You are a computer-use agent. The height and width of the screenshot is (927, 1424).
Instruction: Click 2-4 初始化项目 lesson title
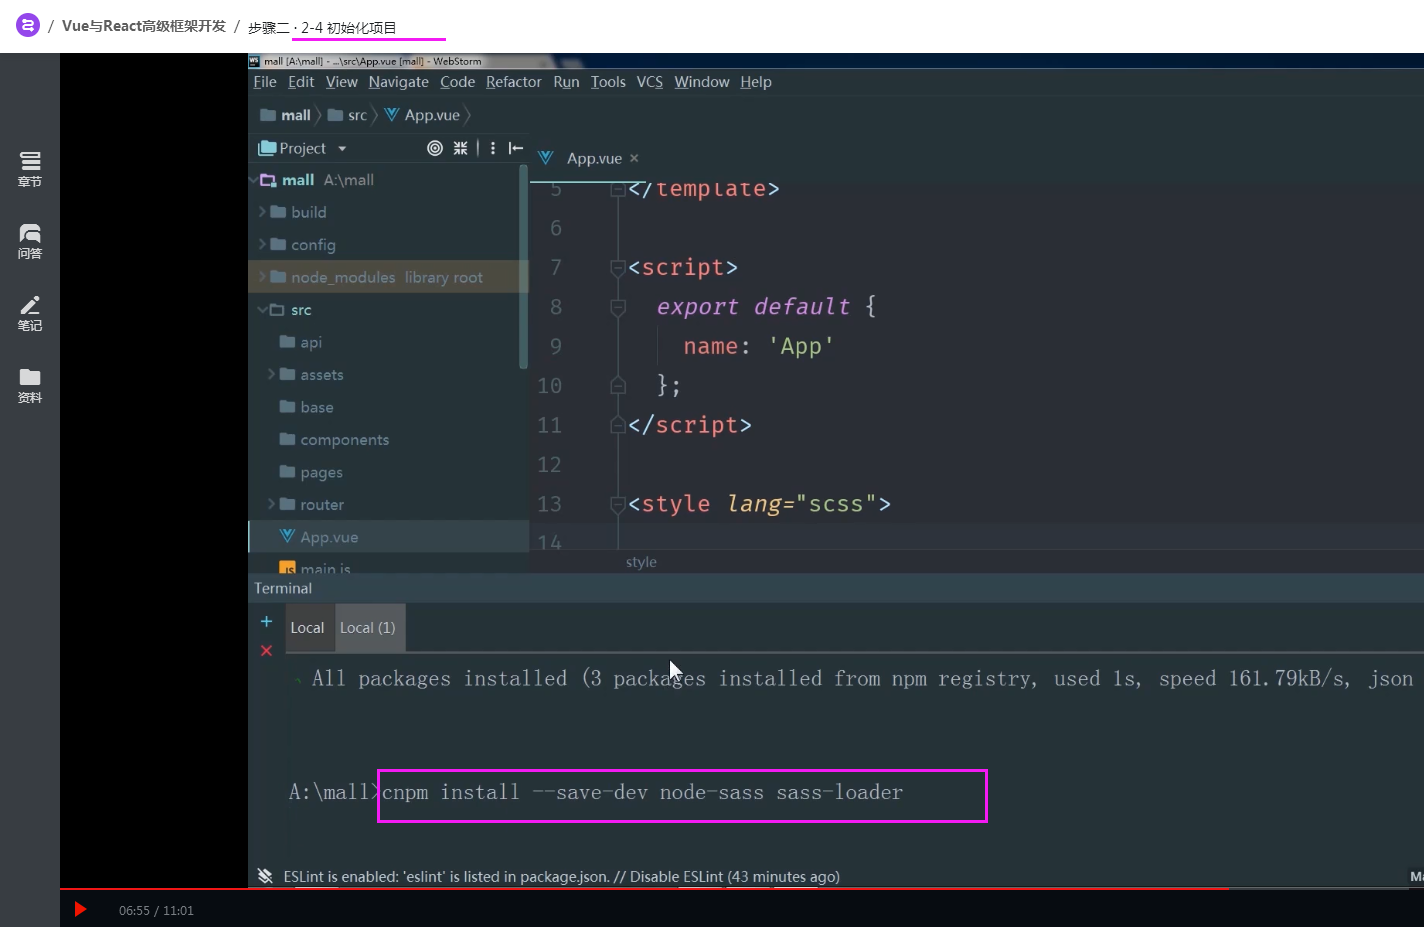click(x=349, y=27)
